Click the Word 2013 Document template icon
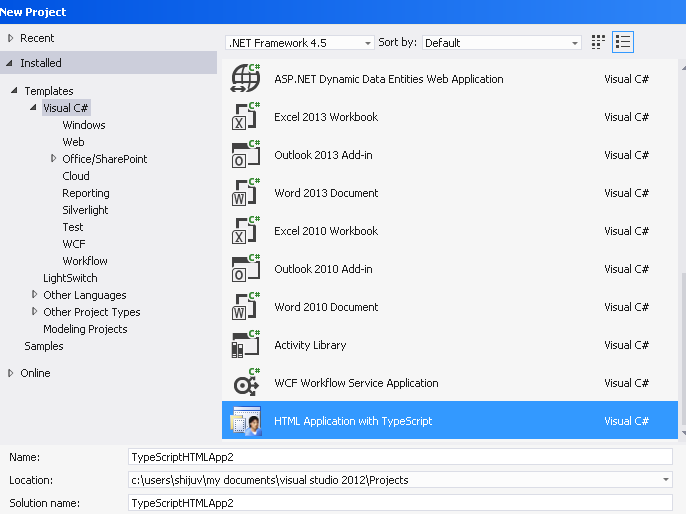686x514 pixels. [x=245, y=192]
